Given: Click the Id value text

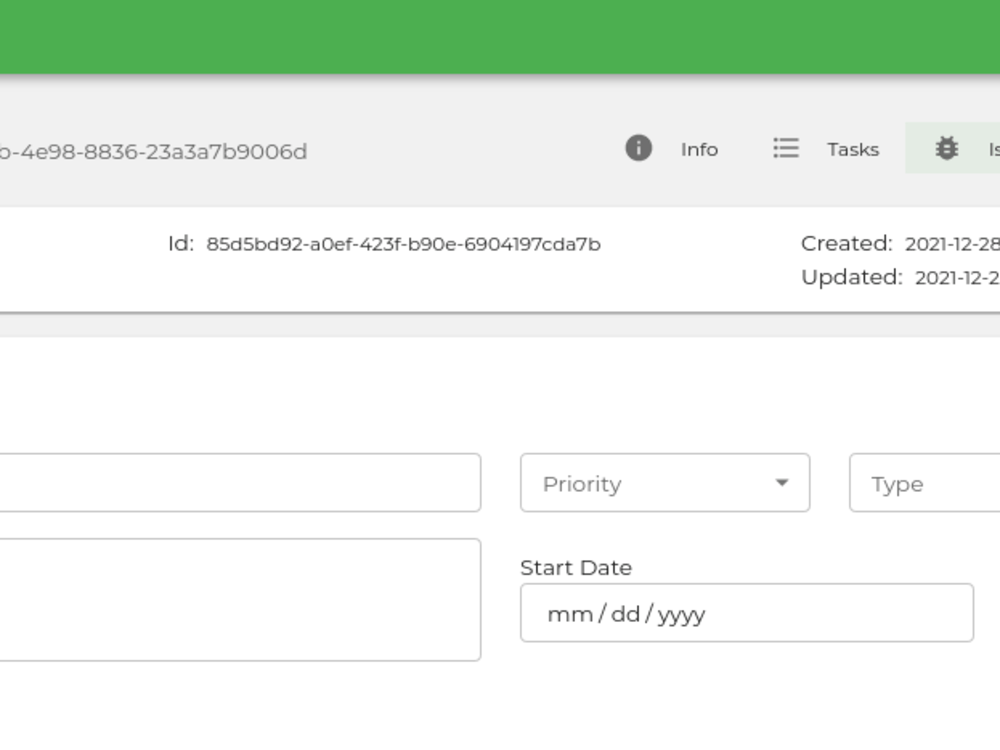Looking at the screenshot, I should tap(404, 243).
